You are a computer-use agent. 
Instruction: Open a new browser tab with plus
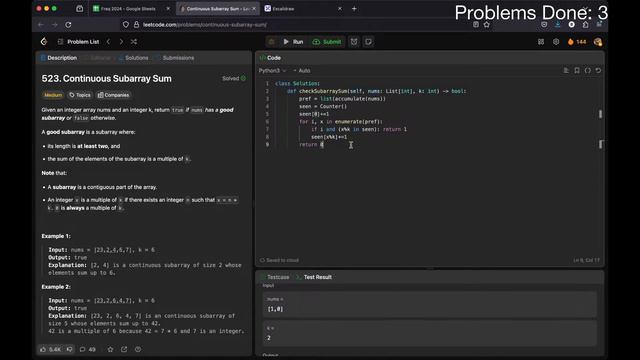click(x=354, y=9)
